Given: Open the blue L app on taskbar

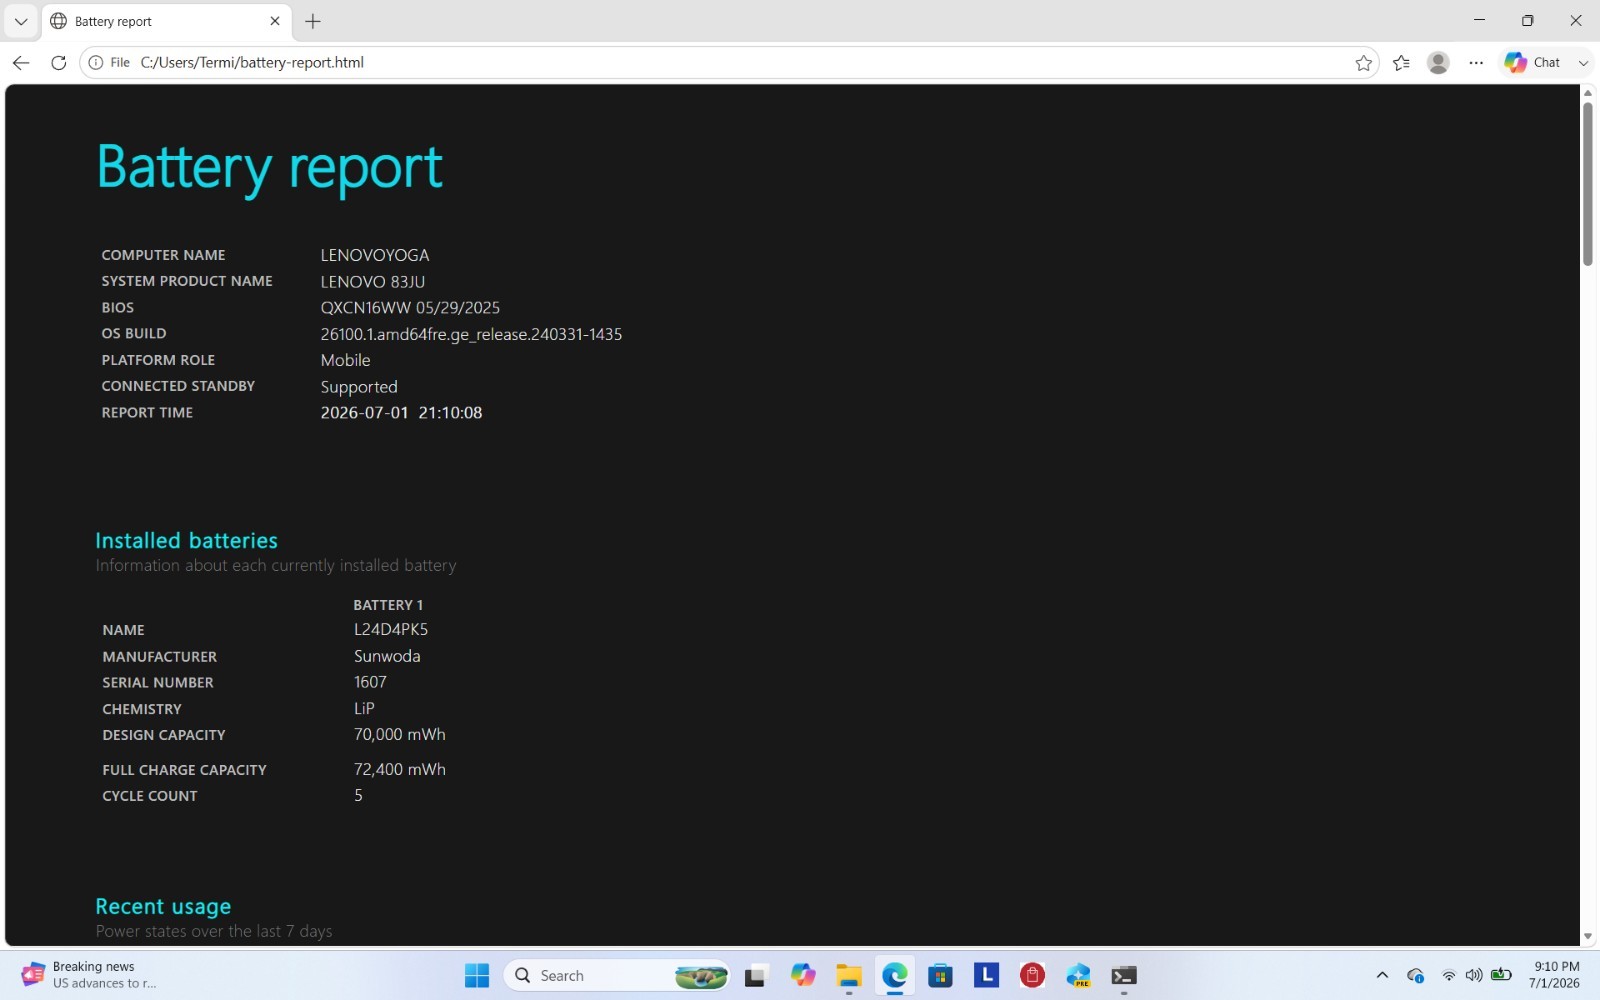Looking at the screenshot, I should (x=986, y=975).
